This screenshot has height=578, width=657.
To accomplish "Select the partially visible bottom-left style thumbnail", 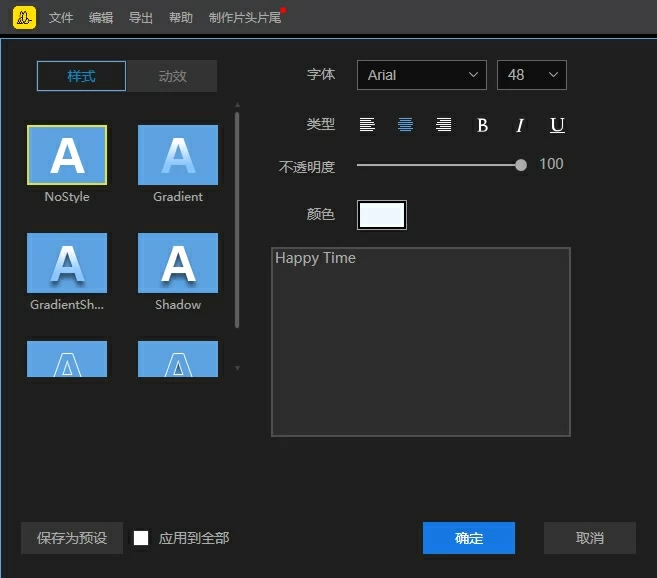I will click(67, 359).
